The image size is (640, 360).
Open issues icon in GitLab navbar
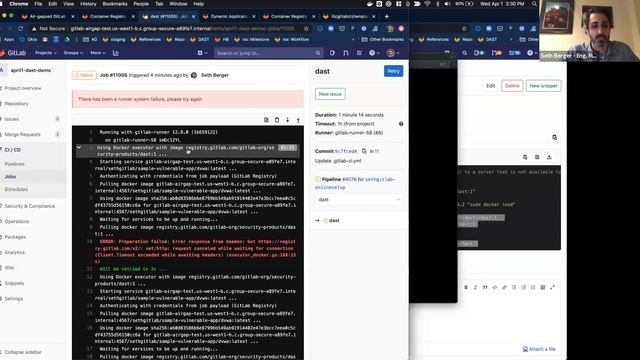(x=332, y=53)
